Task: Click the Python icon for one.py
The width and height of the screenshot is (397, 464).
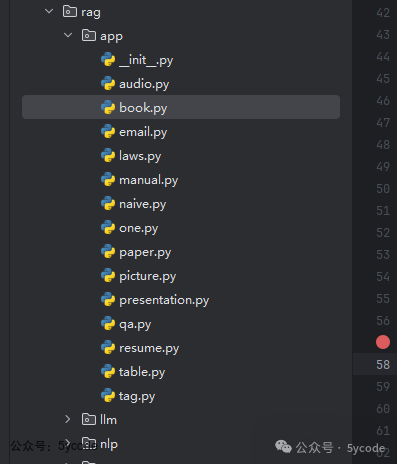Action: point(108,228)
